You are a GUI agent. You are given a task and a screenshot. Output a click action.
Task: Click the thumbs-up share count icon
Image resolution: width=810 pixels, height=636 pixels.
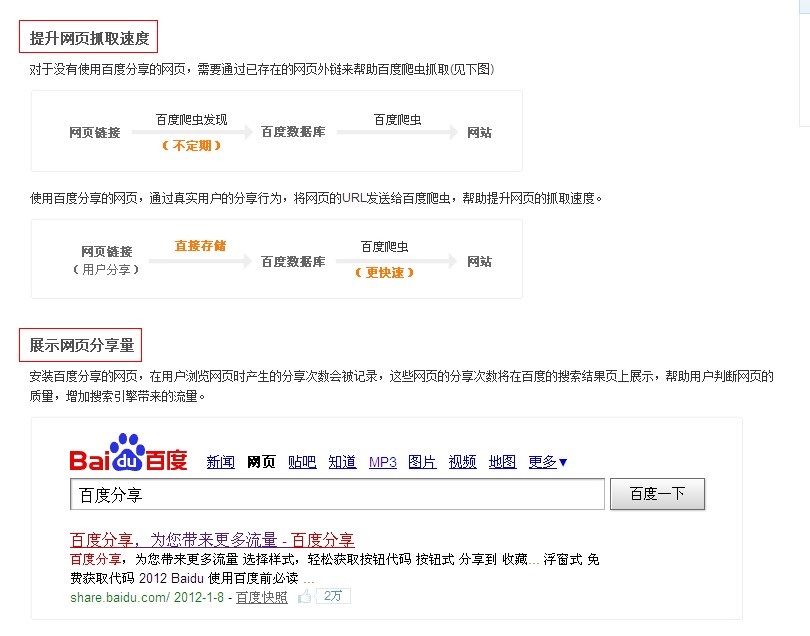pos(305,597)
